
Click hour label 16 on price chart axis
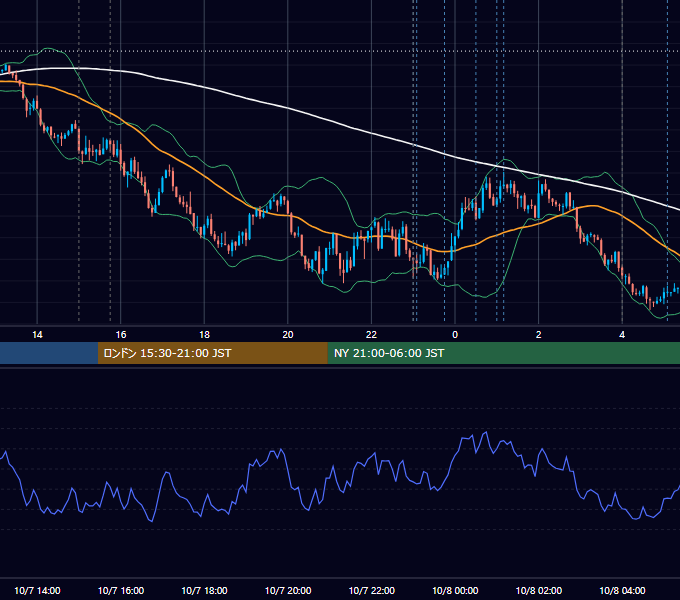point(121,335)
